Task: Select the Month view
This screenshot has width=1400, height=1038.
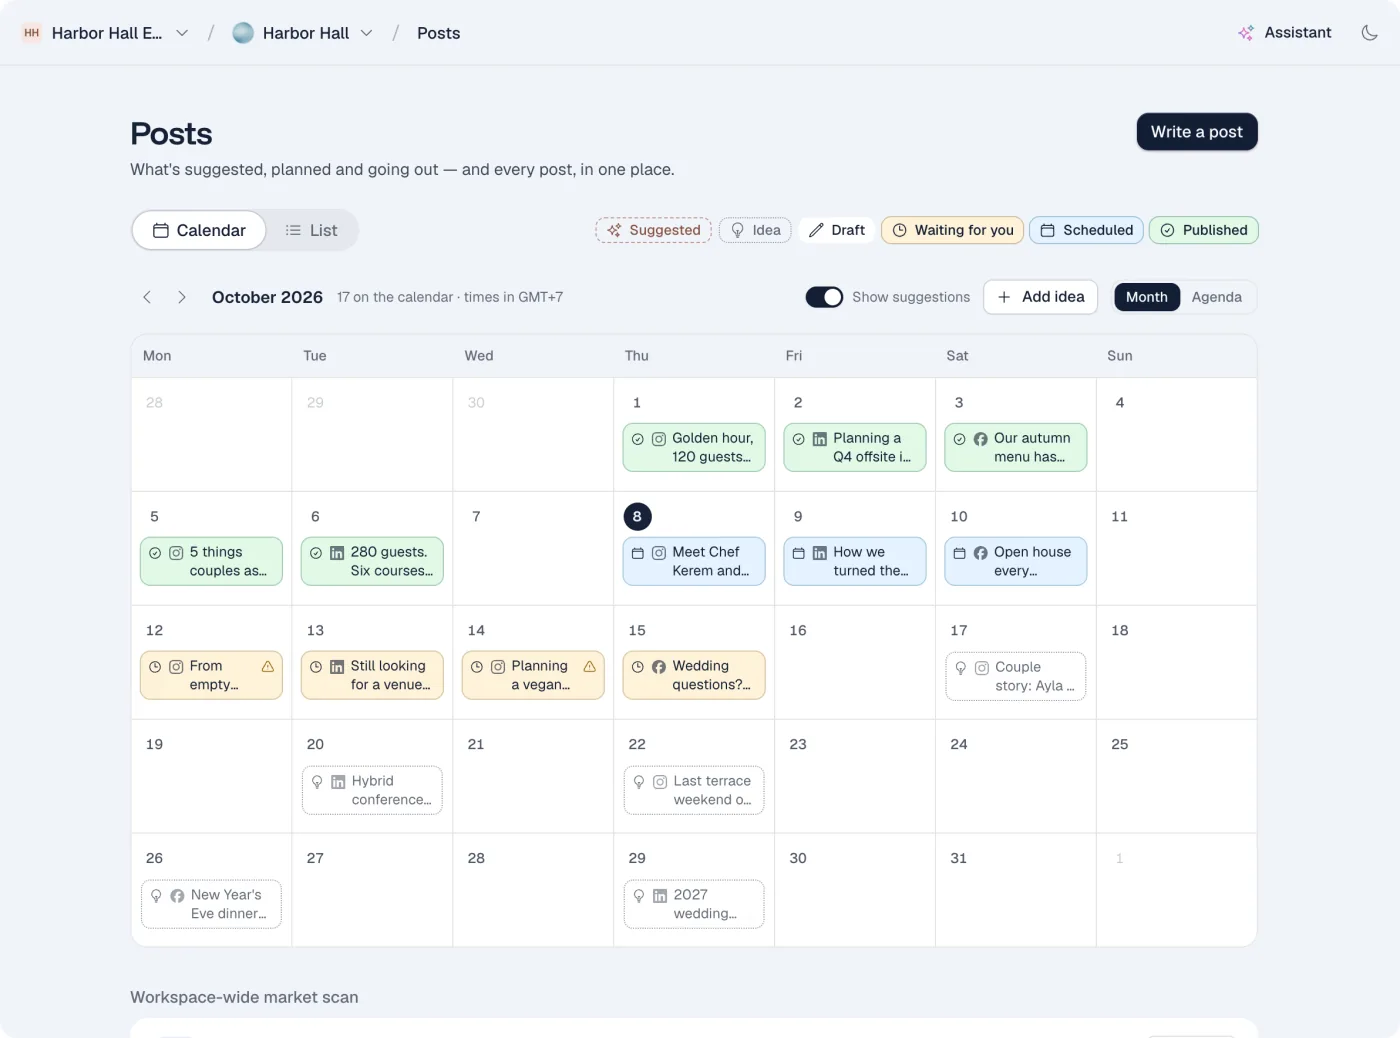Action: pyautogui.click(x=1147, y=297)
